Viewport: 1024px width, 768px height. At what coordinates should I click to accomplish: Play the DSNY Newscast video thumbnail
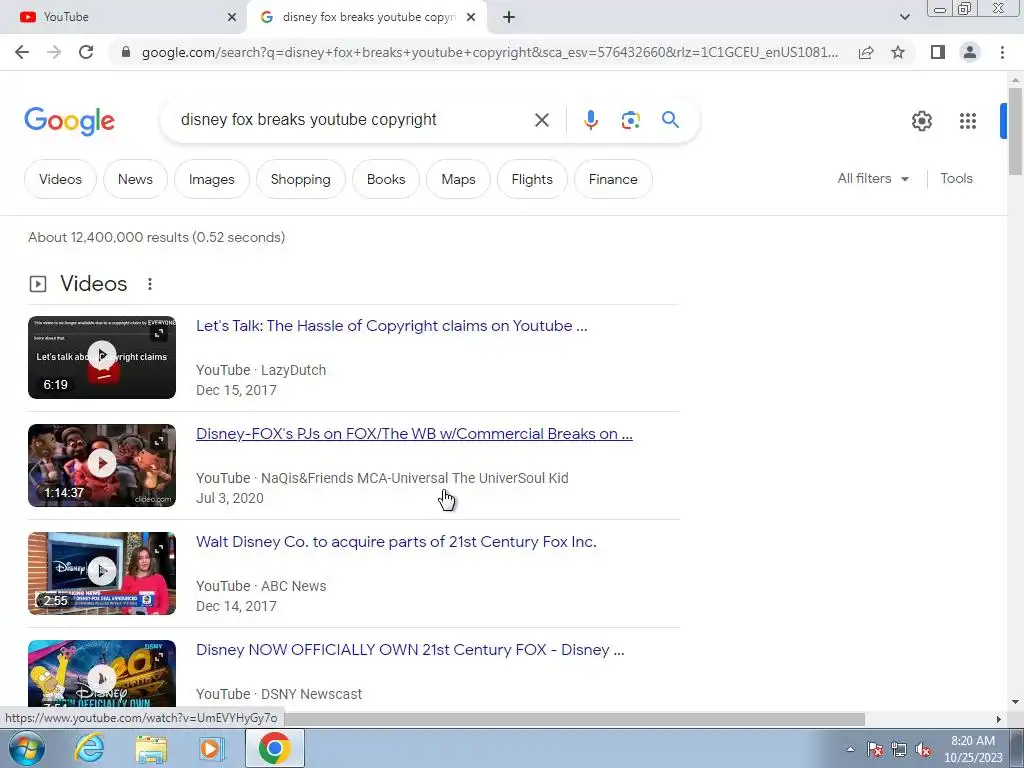point(102,673)
